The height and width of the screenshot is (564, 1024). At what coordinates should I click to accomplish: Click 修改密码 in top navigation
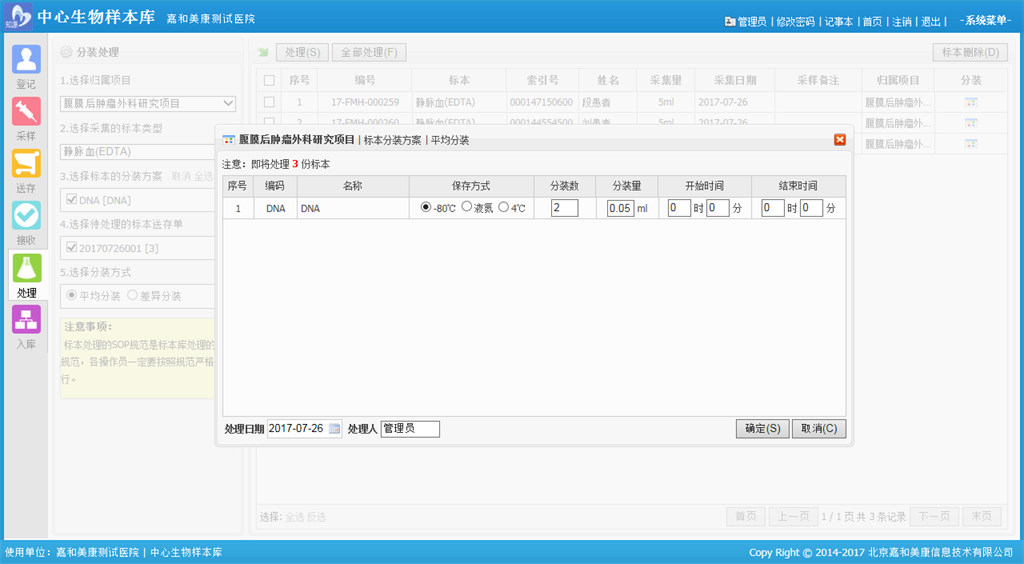click(x=795, y=22)
